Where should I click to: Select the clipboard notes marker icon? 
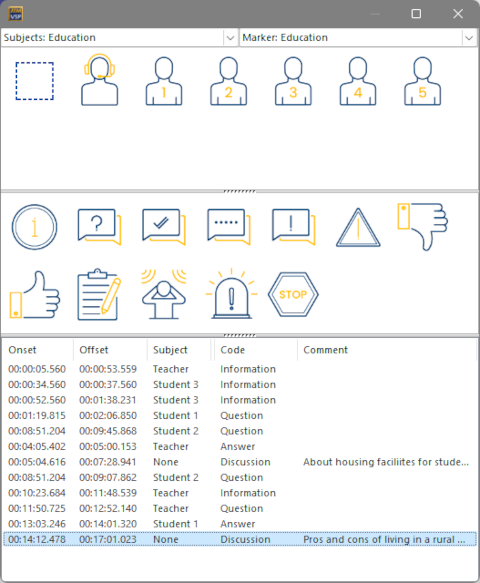click(x=99, y=294)
